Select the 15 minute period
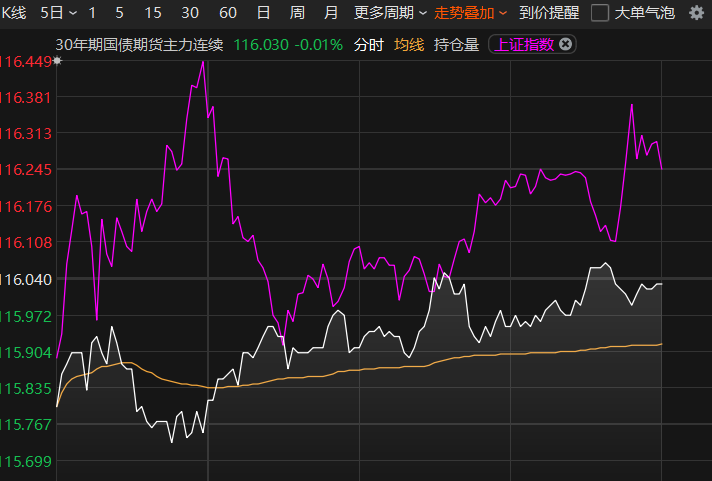This screenshot has width=712, height=481. tap(153, 13)
